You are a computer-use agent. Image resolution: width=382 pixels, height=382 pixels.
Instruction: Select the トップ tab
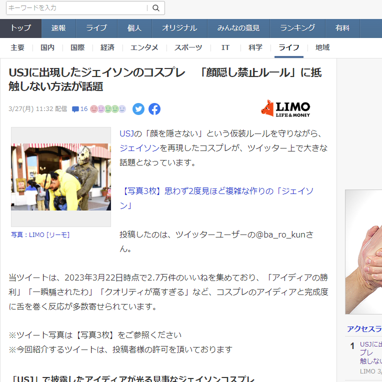point(21,28)
